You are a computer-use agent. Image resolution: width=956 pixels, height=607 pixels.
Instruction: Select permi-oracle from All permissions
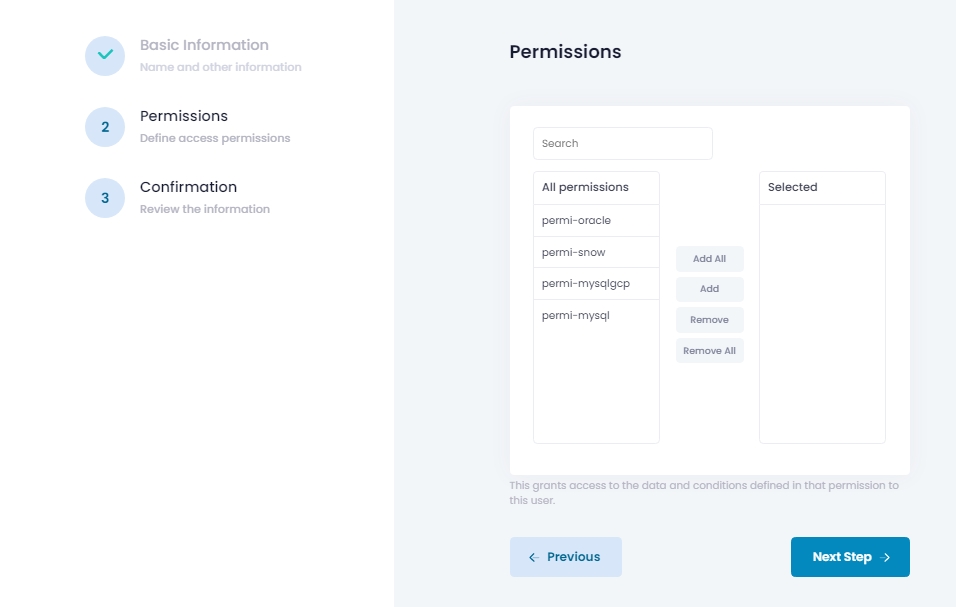(596, 220)
